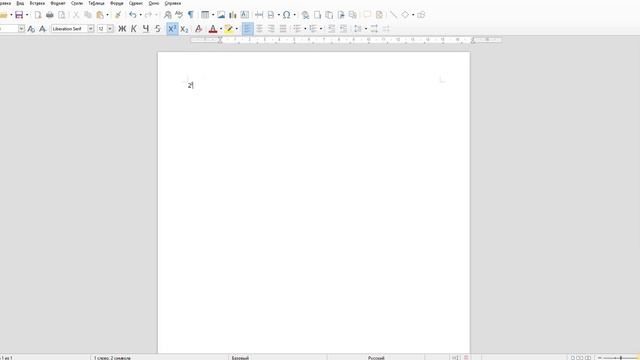
Task: Click the Numbered list icon
Action: click(313, 29)
